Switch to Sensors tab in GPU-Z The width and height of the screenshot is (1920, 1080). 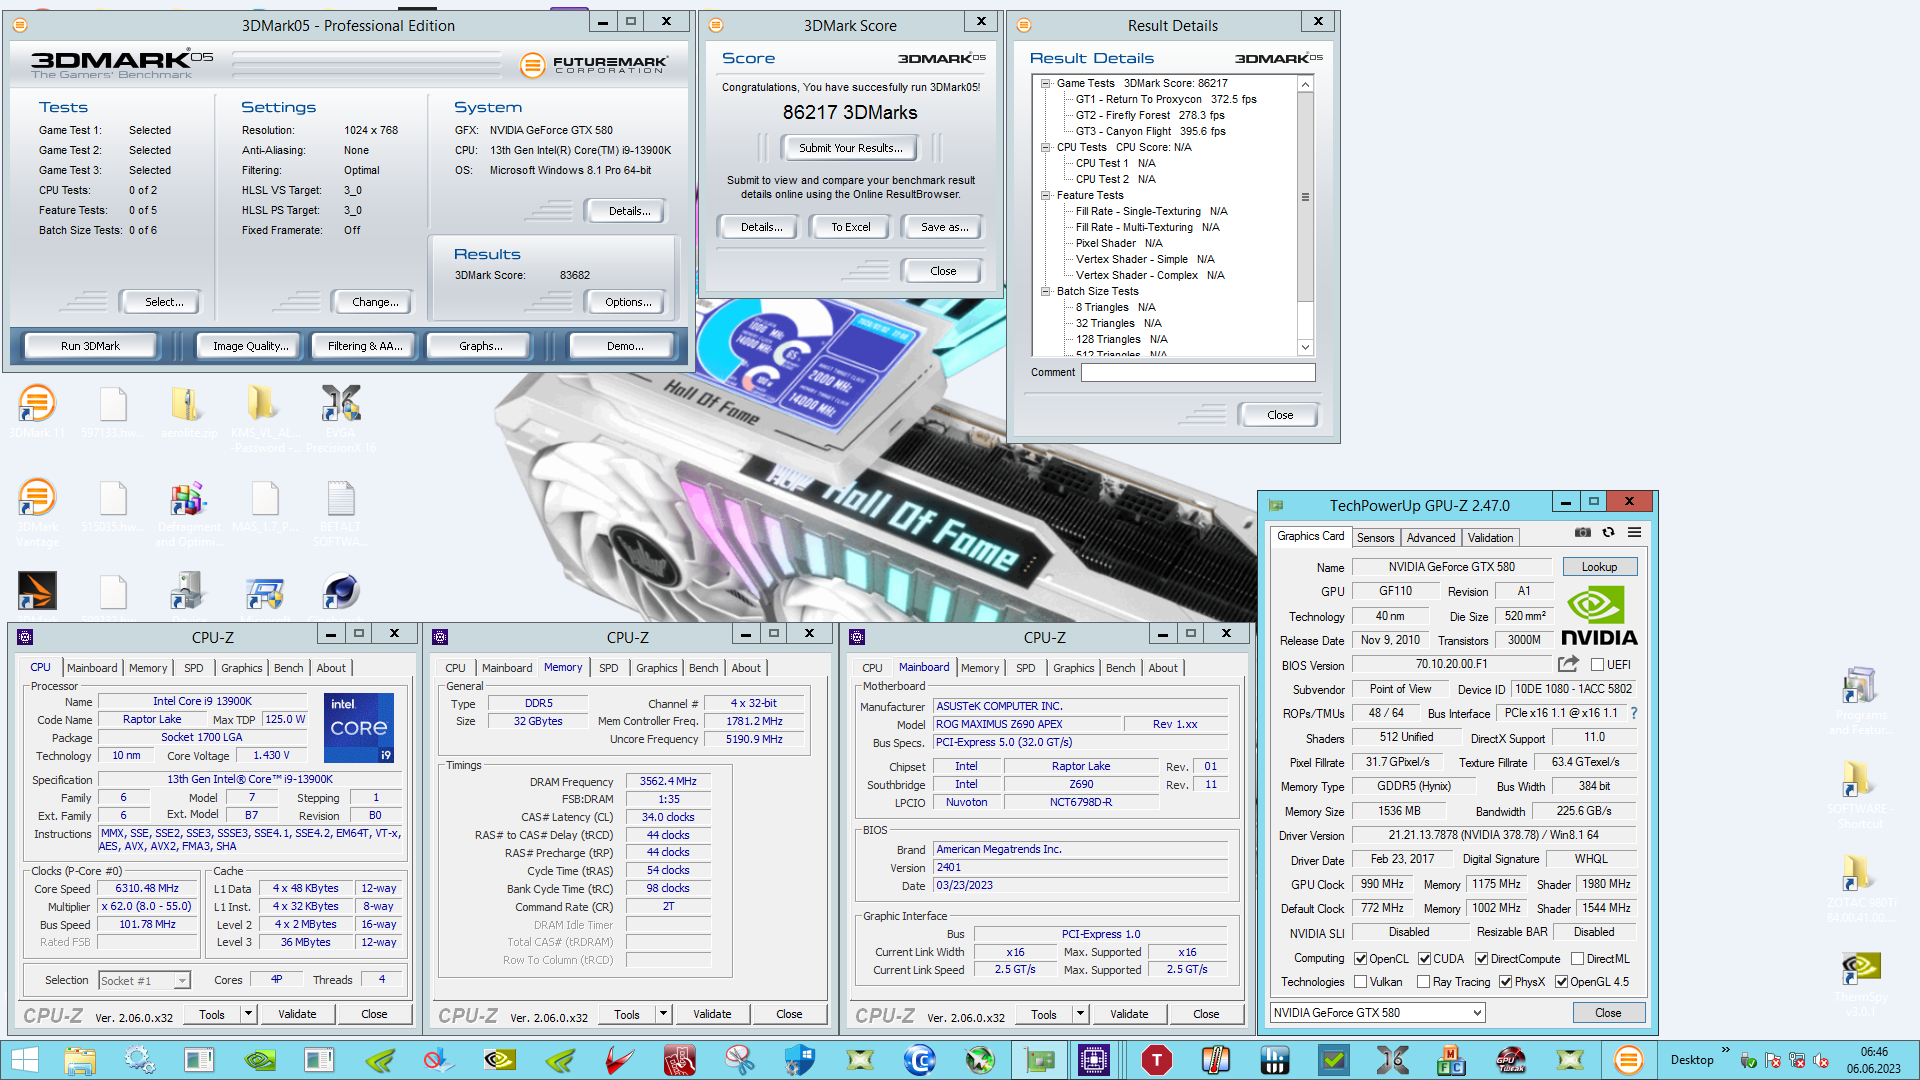tap(1375, 538)
